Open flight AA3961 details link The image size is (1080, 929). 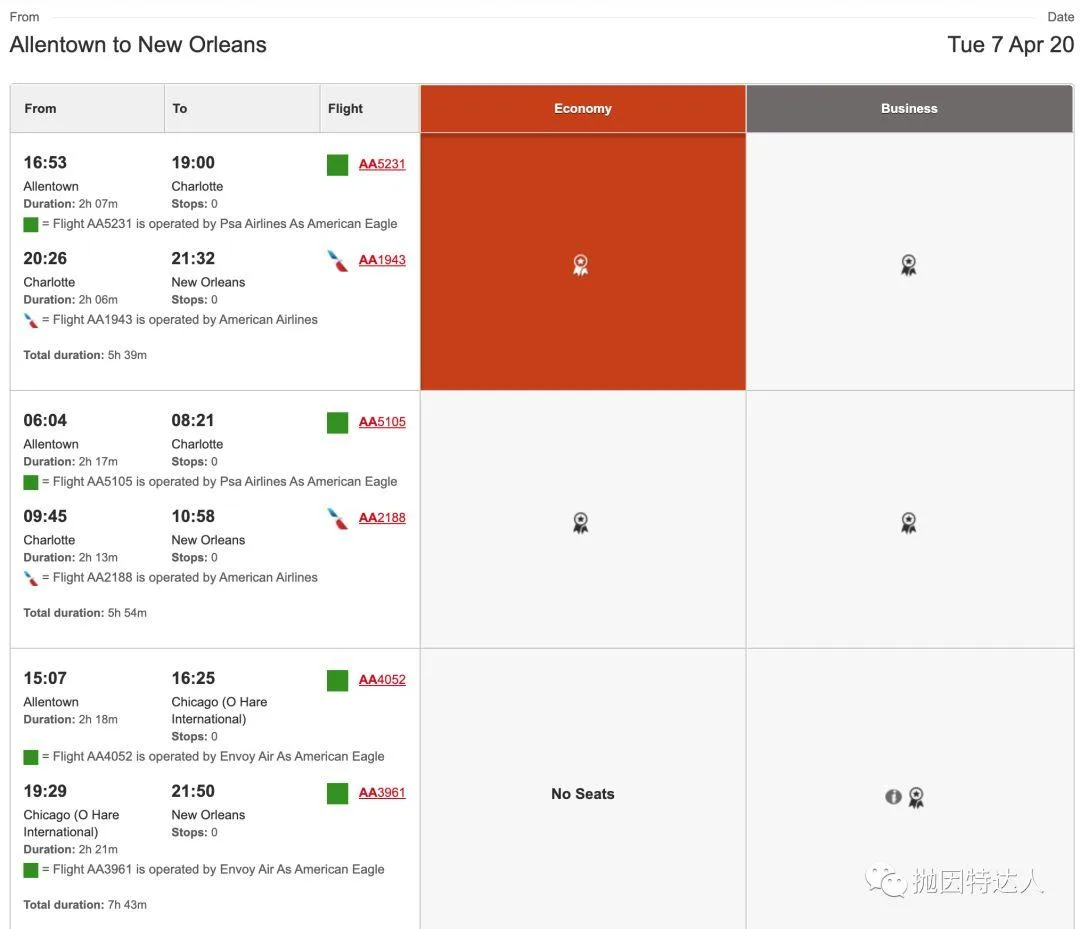click(x=382, y=793)
